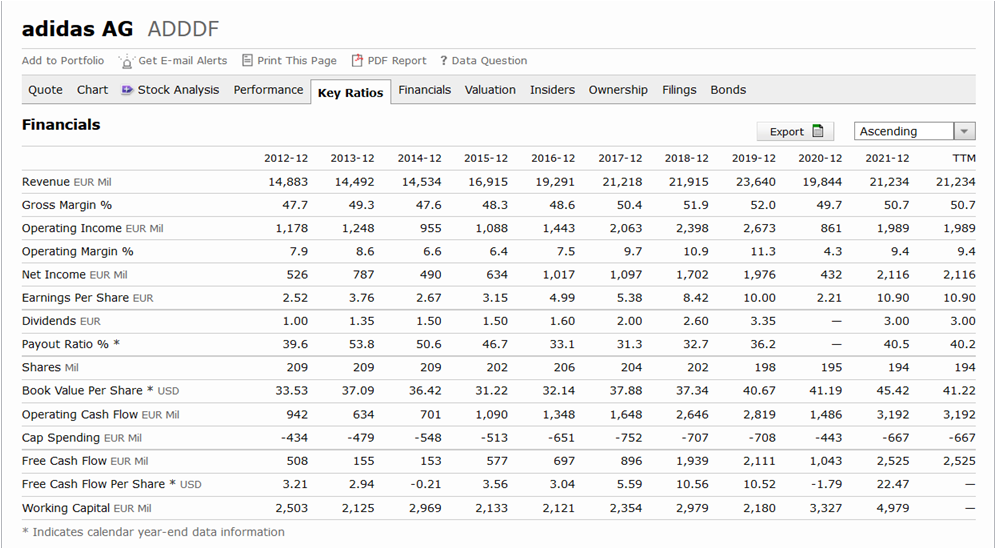996x549 pixels.
Task: Click the Get E-mail Alerts link text
Action: (183, 61)
